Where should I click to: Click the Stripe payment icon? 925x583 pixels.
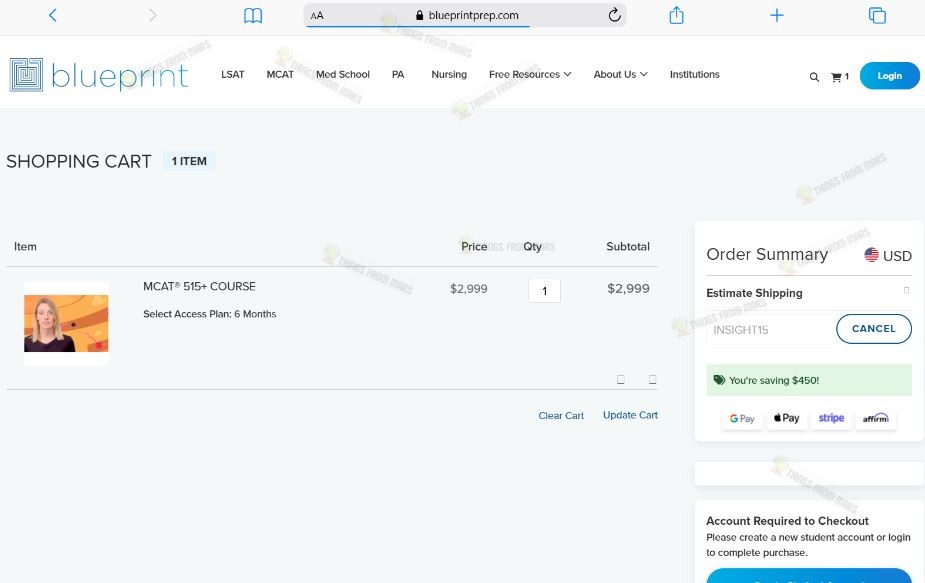point(831,418)
